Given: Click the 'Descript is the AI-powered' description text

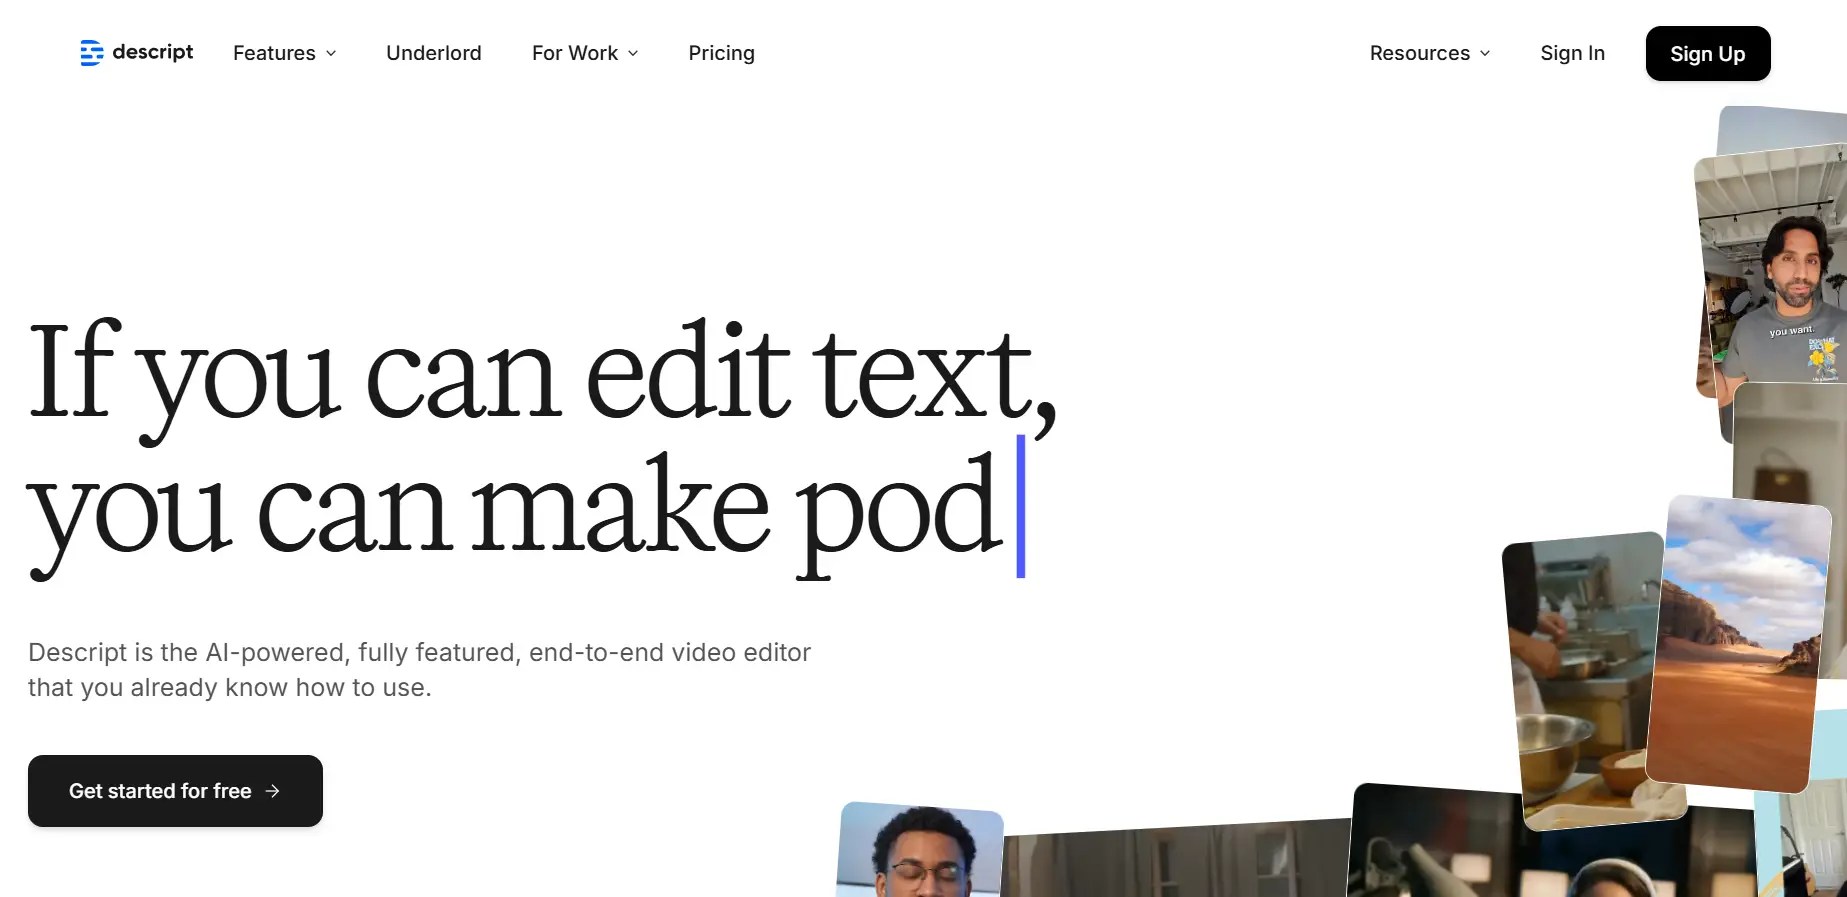Looking at the screenshot, I should click(420, 670).
